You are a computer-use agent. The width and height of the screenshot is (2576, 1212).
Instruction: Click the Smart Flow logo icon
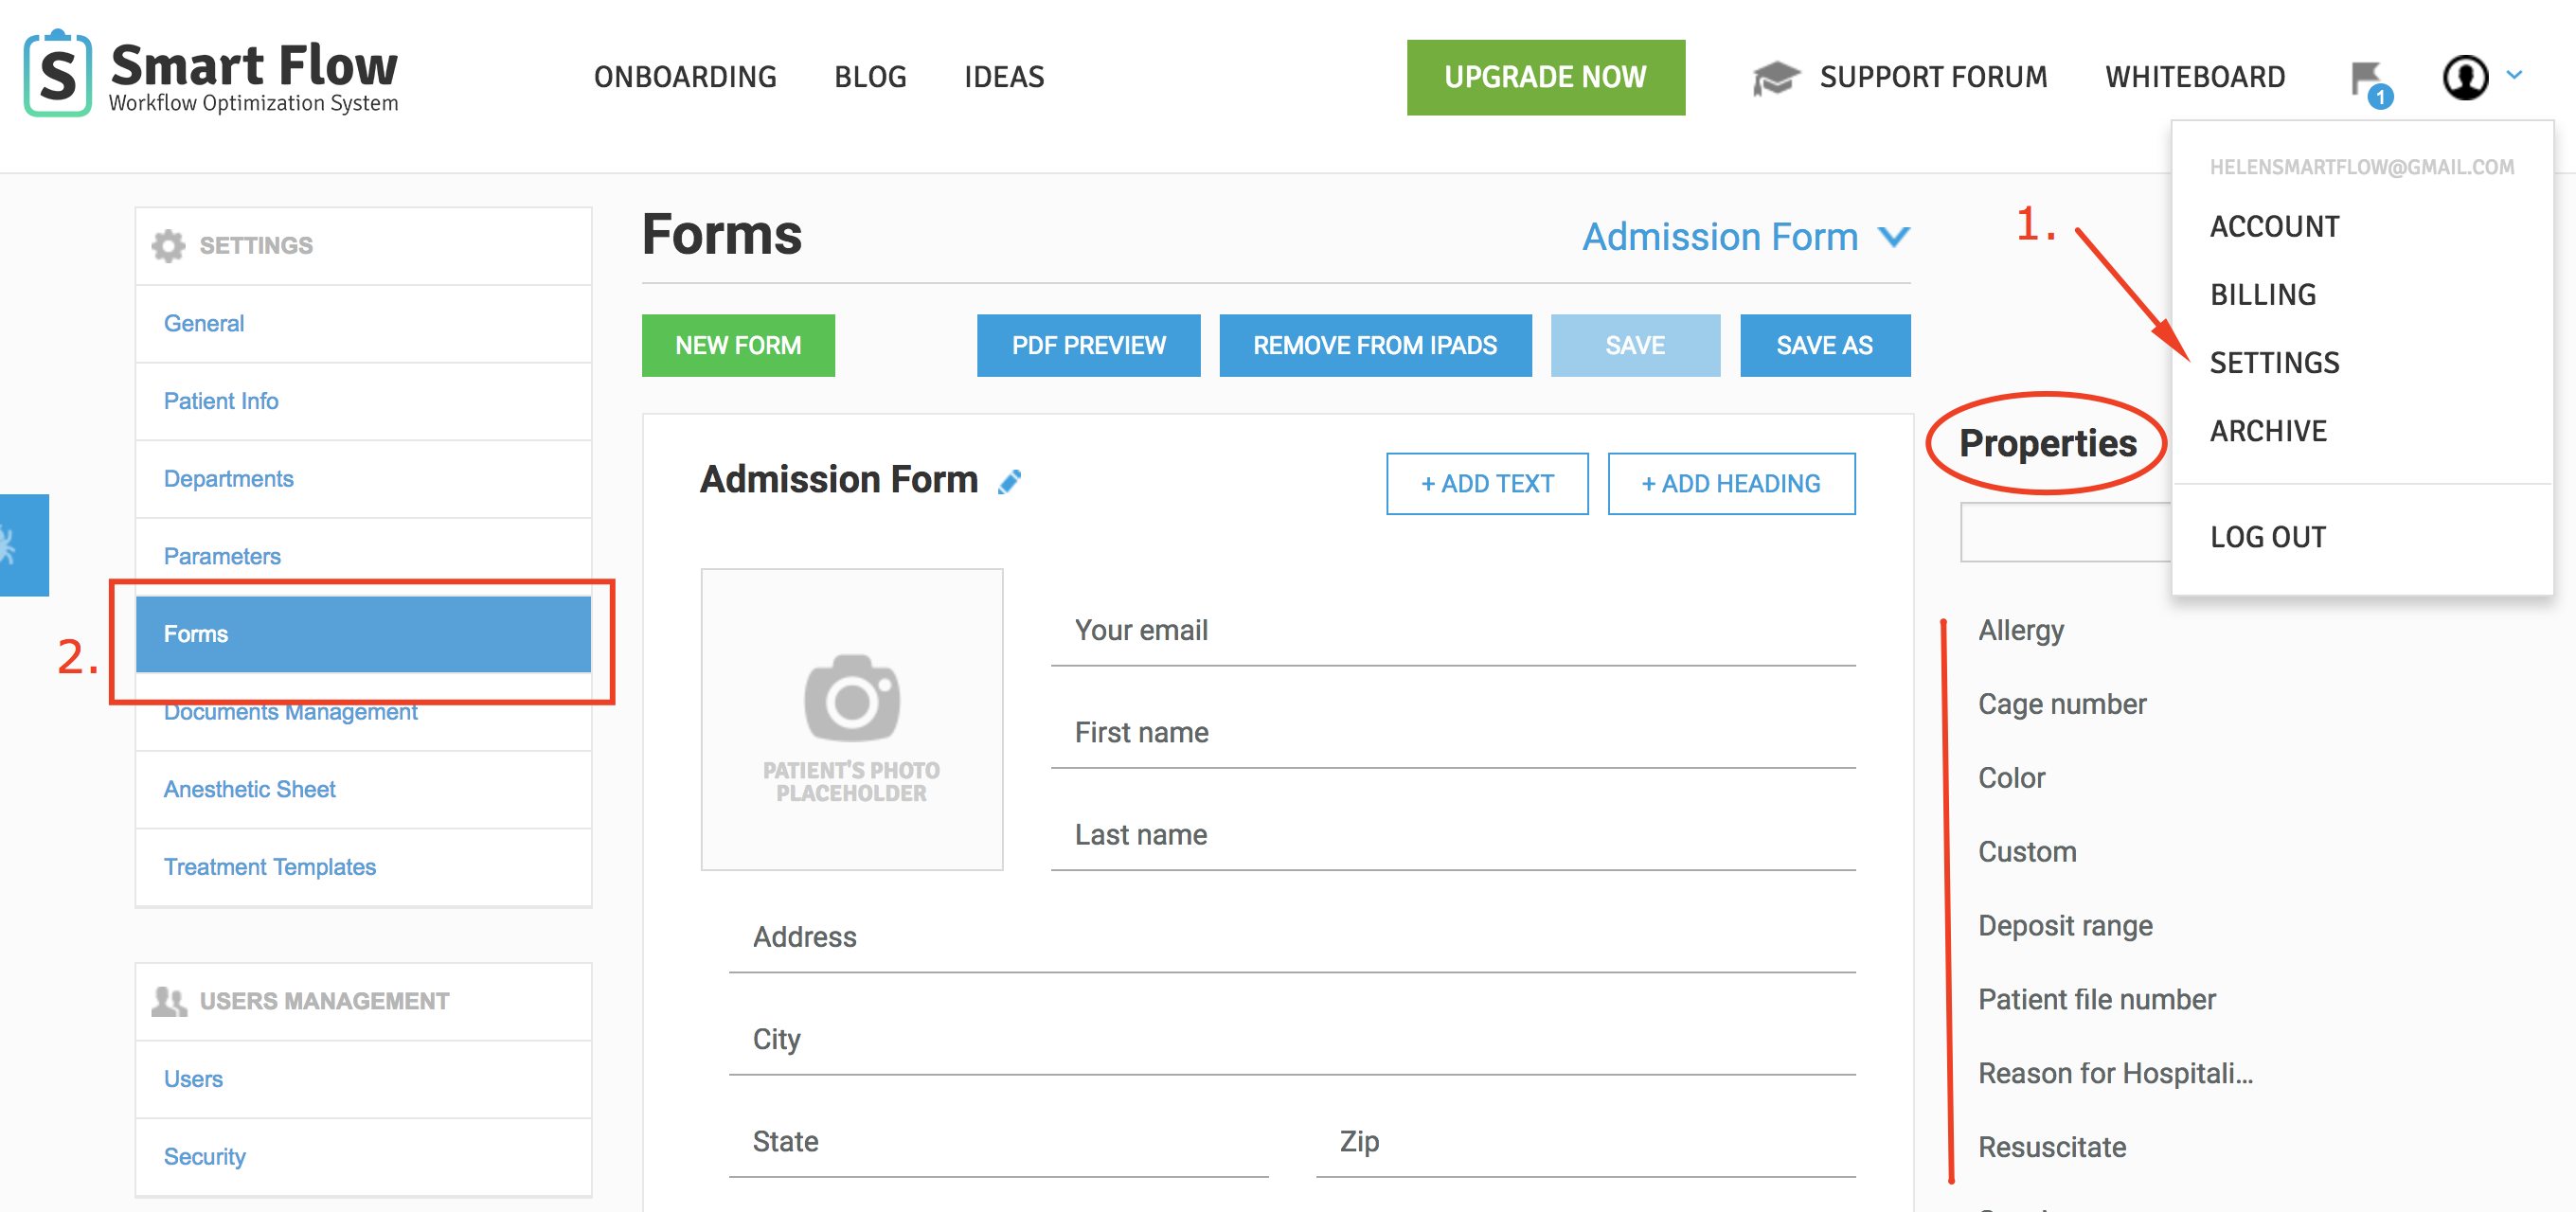point(58,73)
